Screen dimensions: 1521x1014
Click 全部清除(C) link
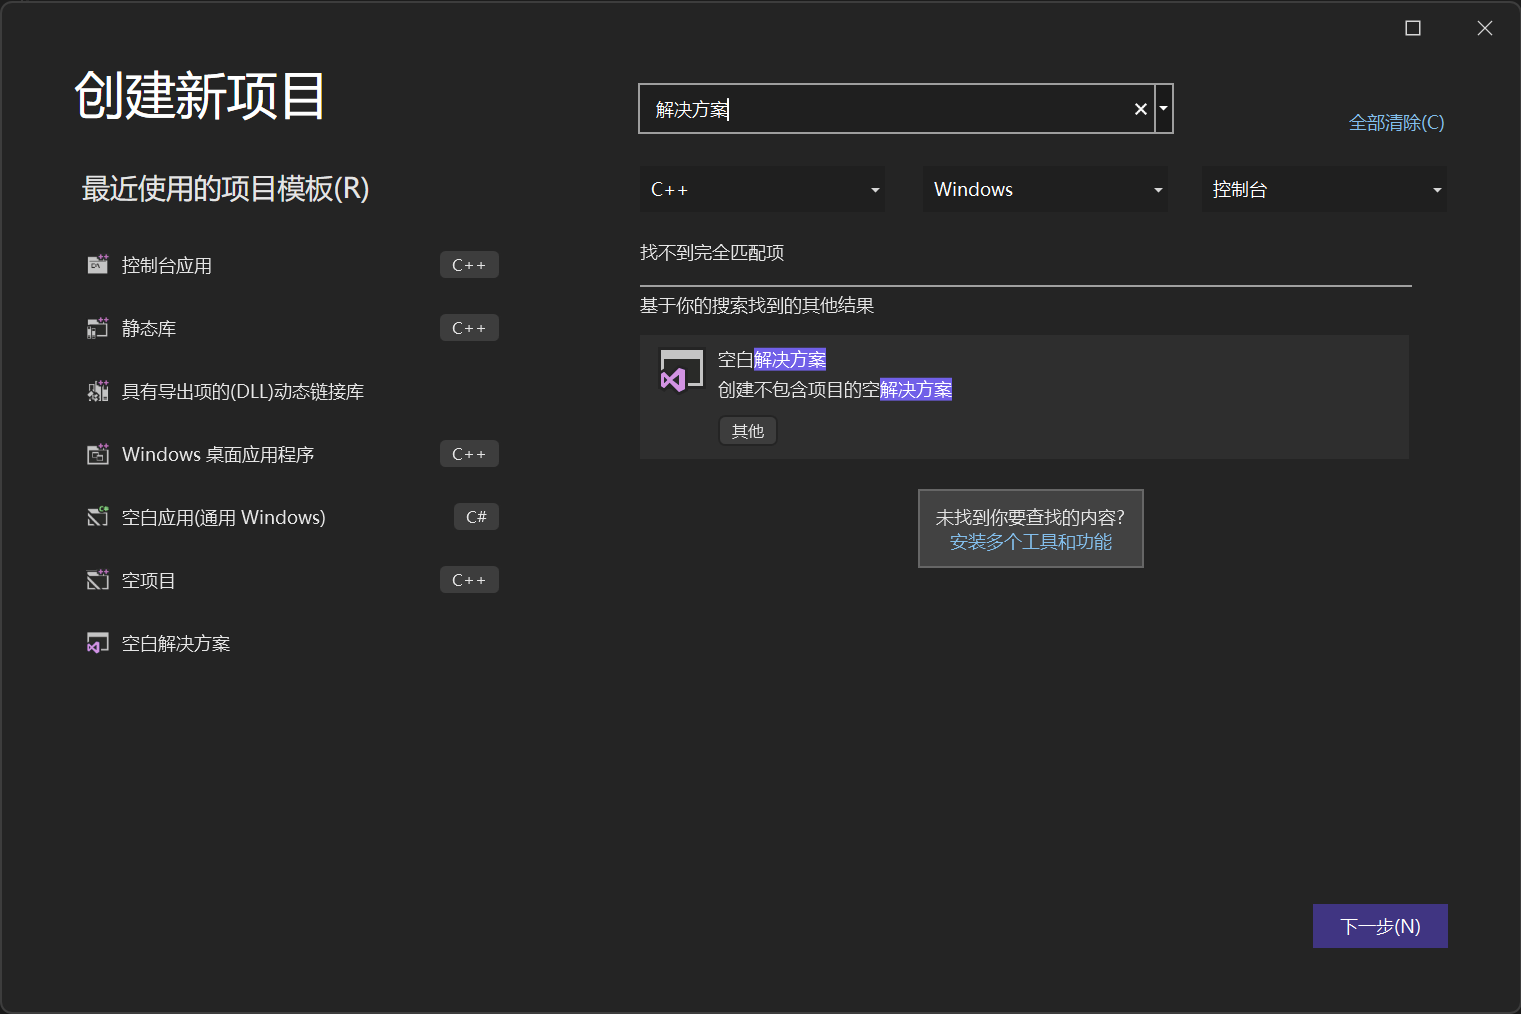pyautogui.click(x=1396, y=123)
